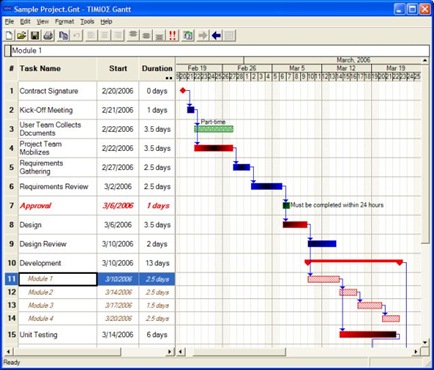The image size is (434, 370).
Task: Click the calendar toolbar icon
Action: pyautogui.click(x=188, y=35)
